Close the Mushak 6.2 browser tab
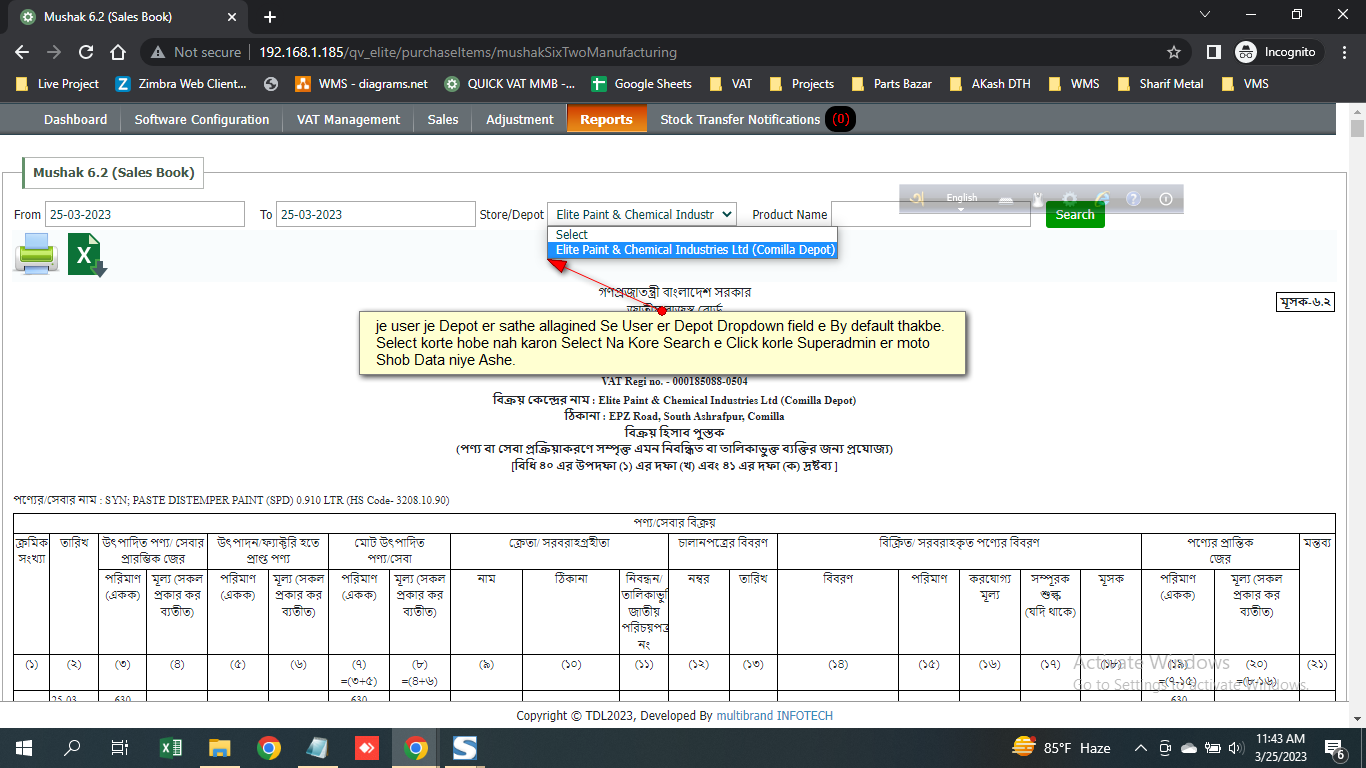1366x768 pixels. (232, 17)
